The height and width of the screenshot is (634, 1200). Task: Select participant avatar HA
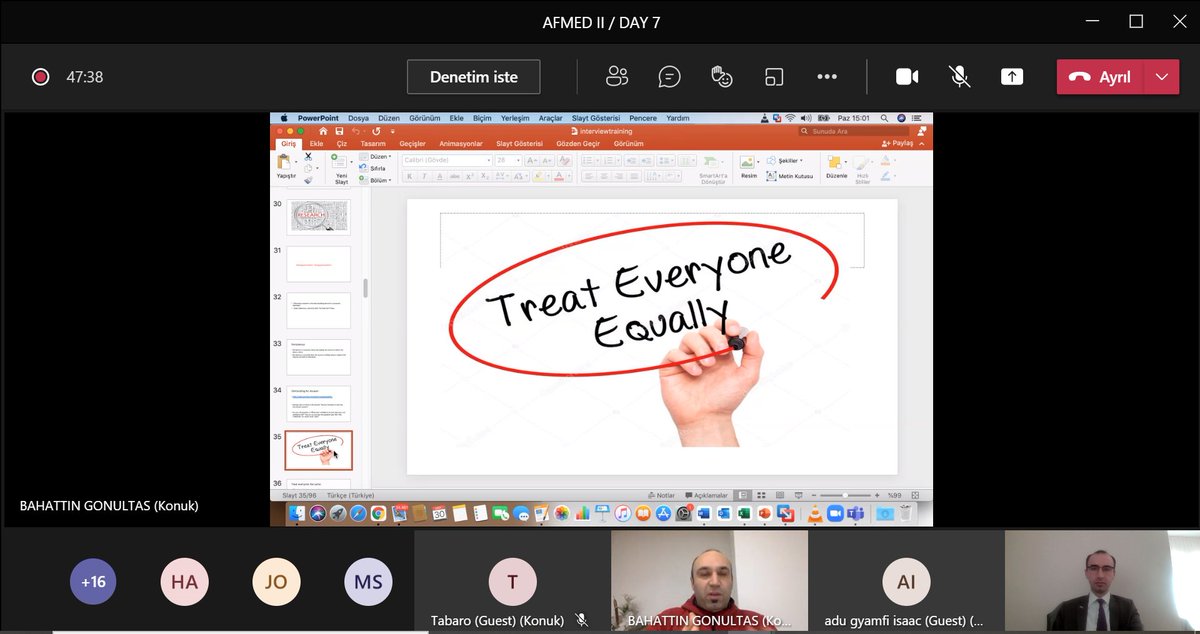(184, 582)
